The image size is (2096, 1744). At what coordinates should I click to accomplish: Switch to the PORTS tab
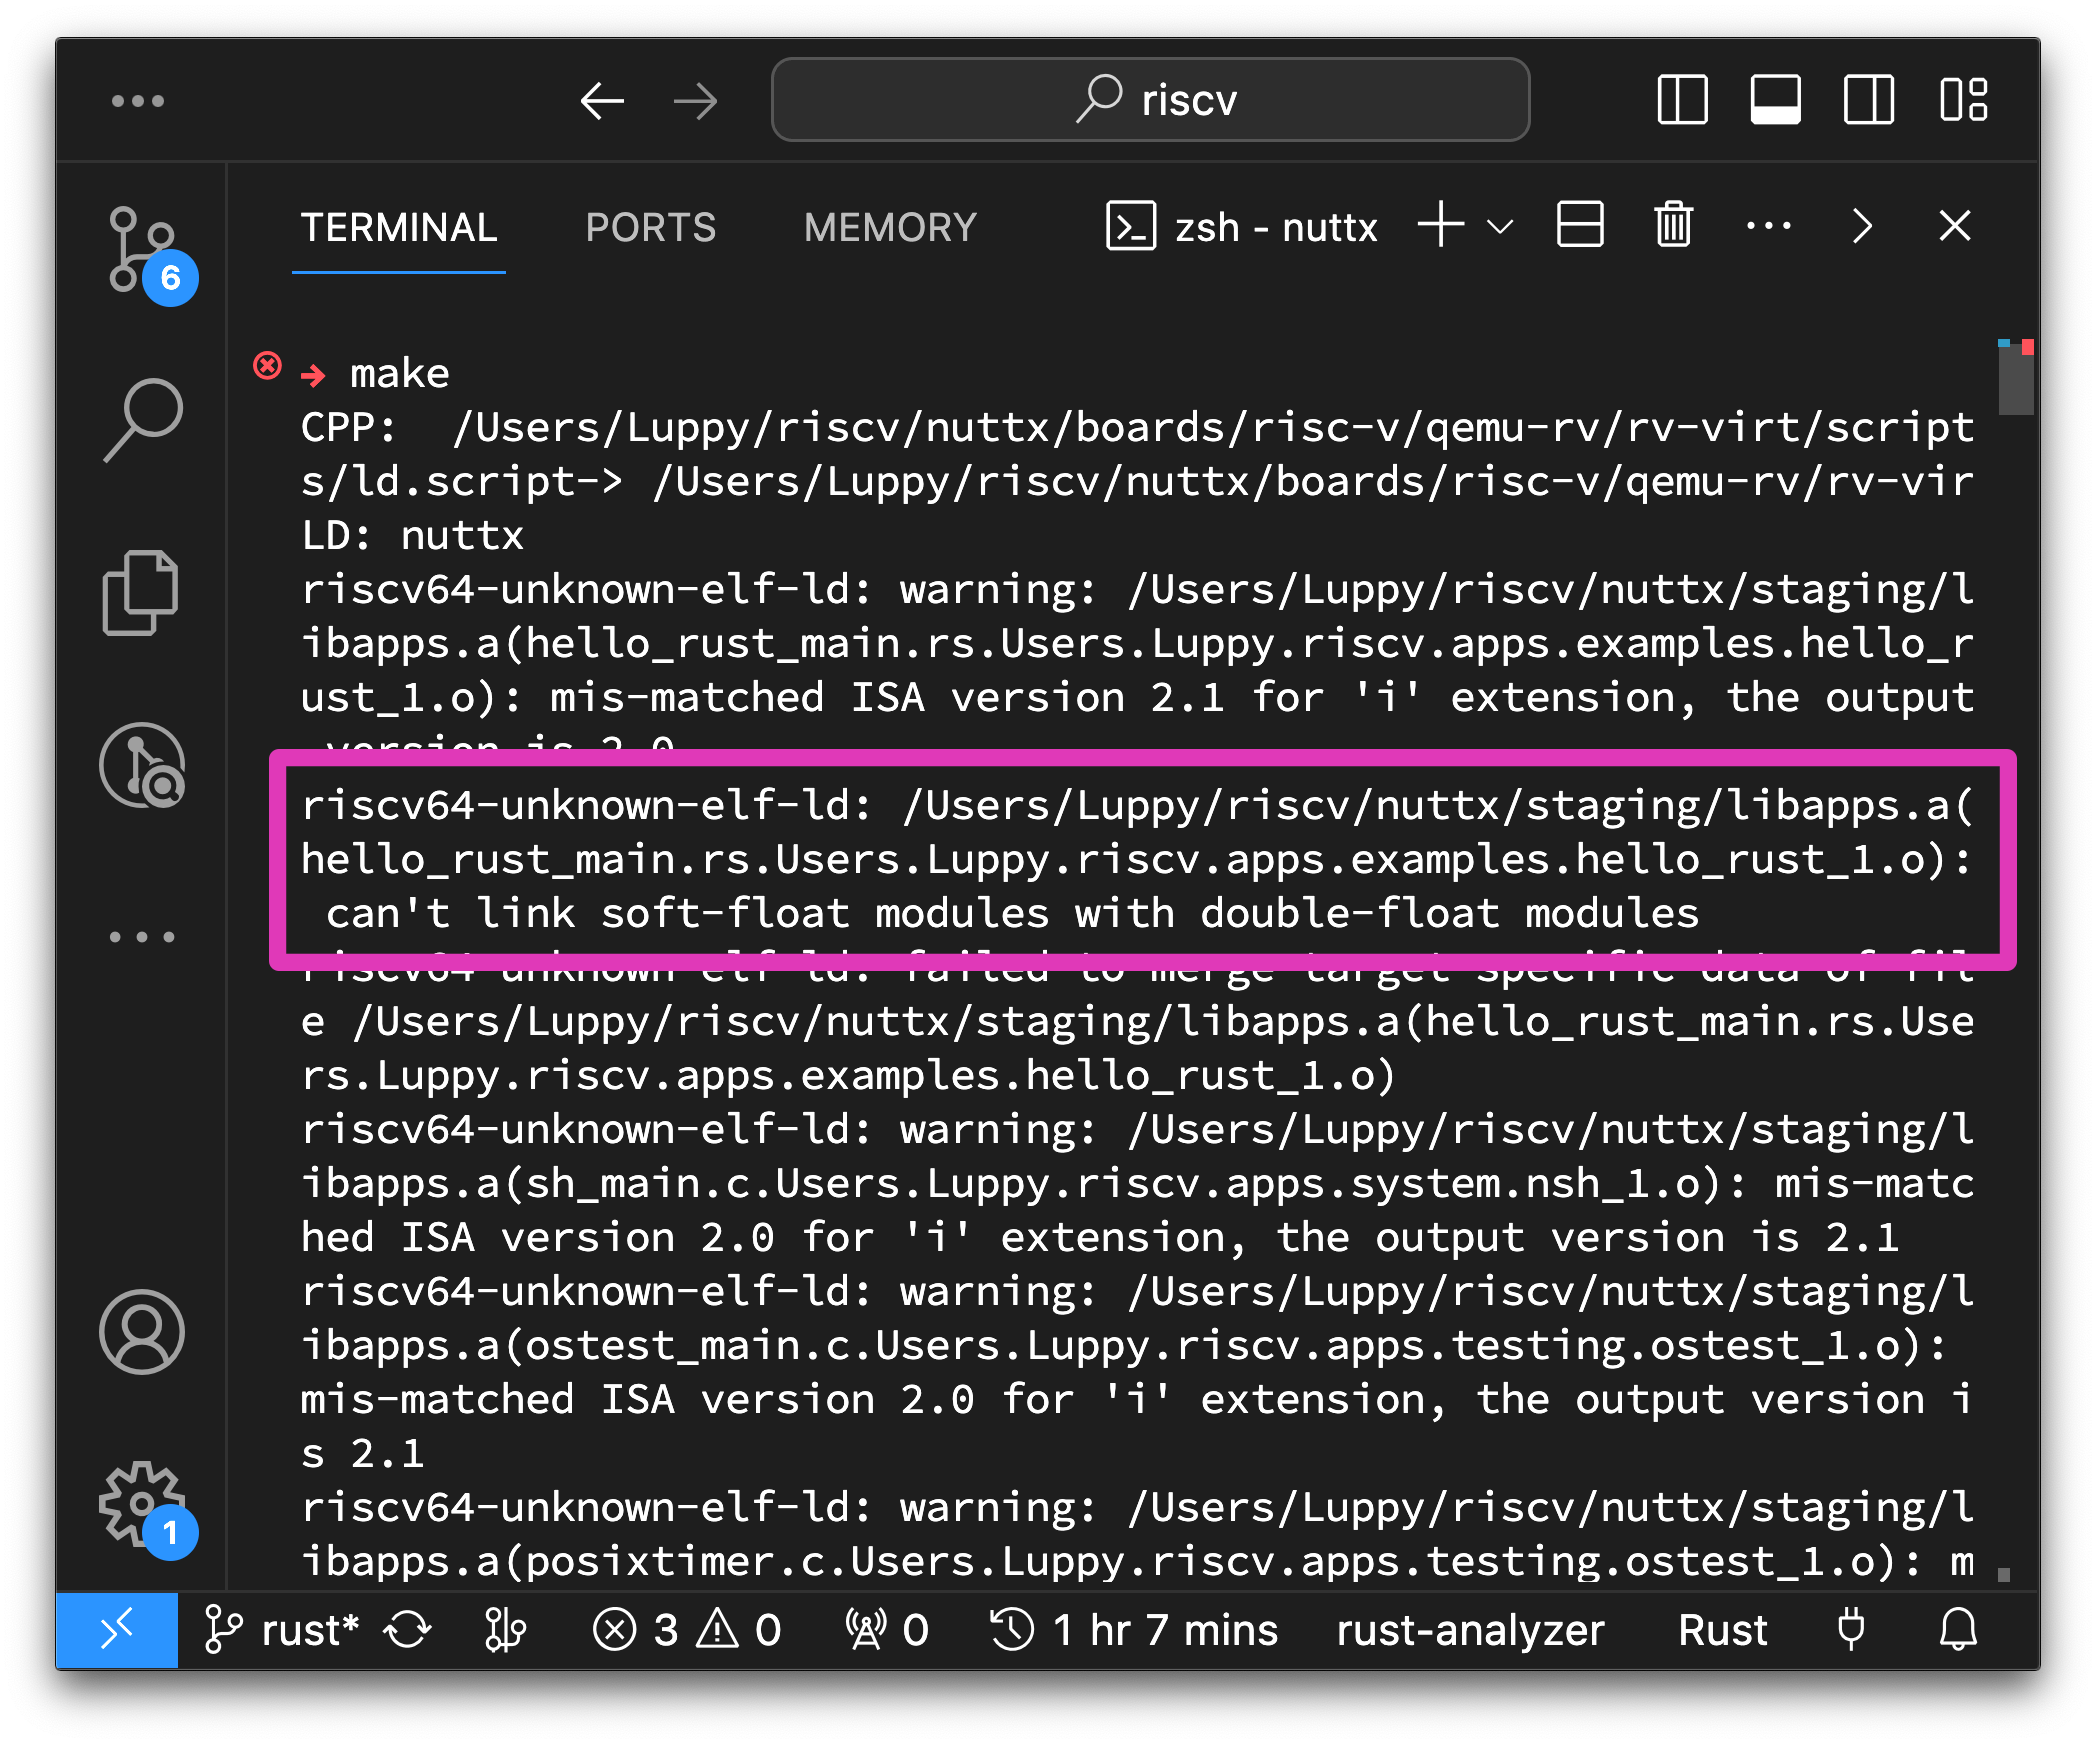click(651, 228)
